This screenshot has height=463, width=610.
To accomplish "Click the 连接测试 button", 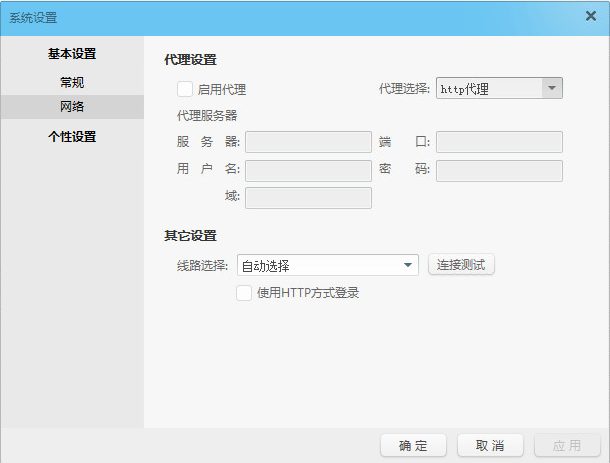I will (461, 265).
